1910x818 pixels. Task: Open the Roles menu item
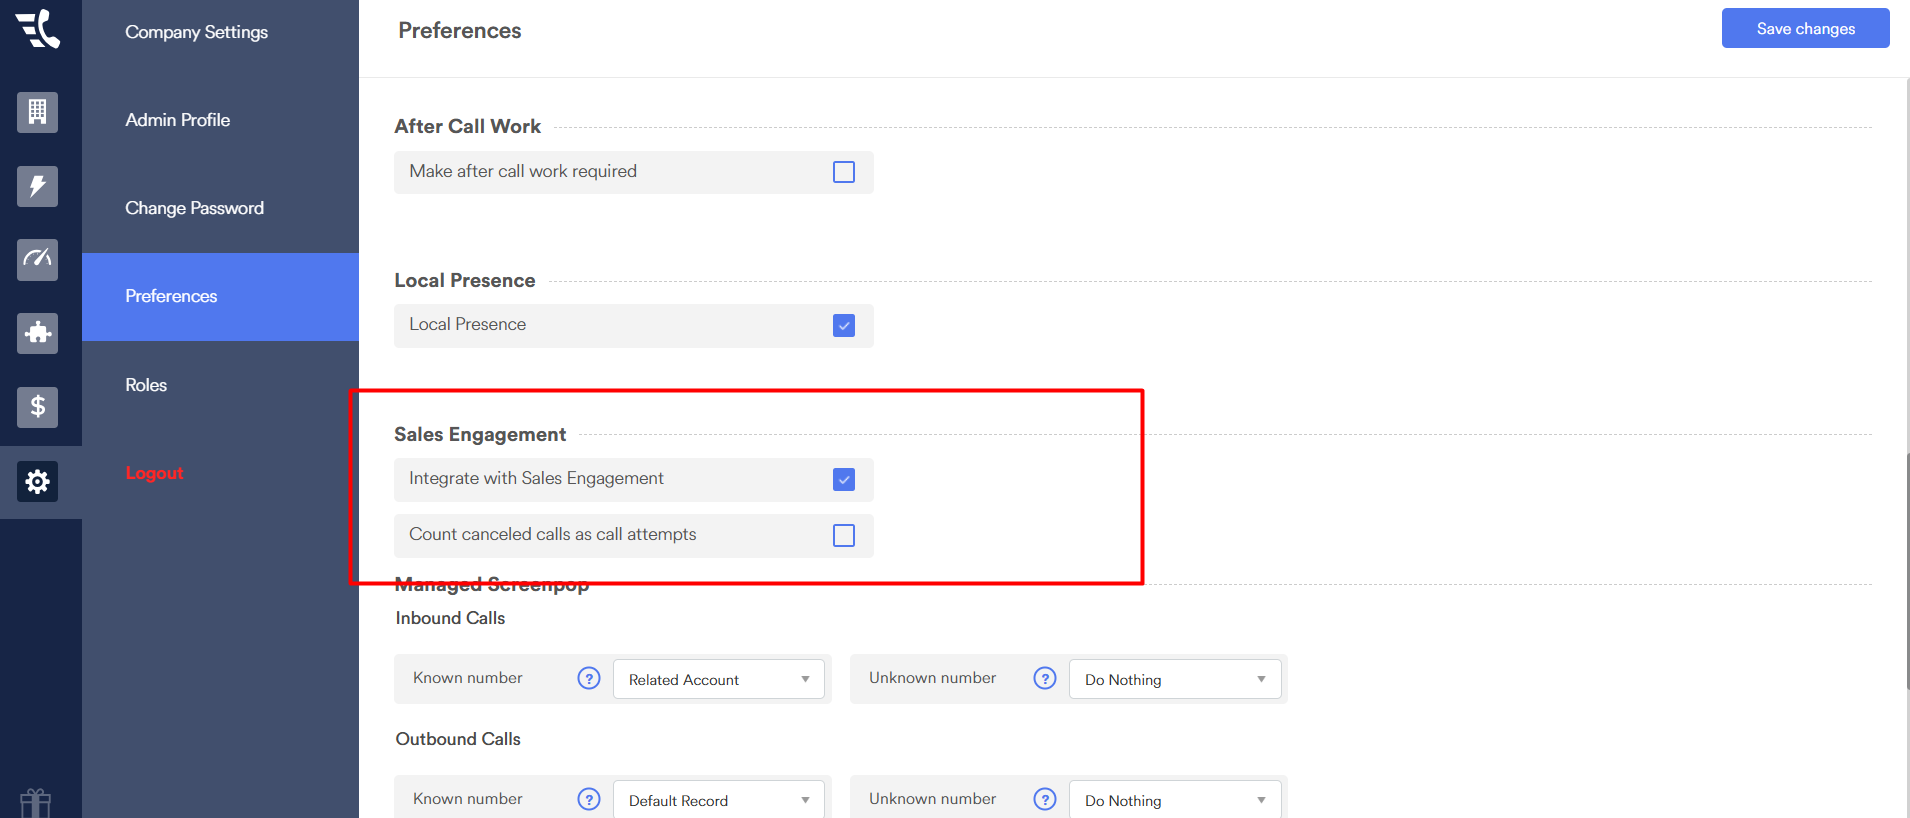pos(146,385)
